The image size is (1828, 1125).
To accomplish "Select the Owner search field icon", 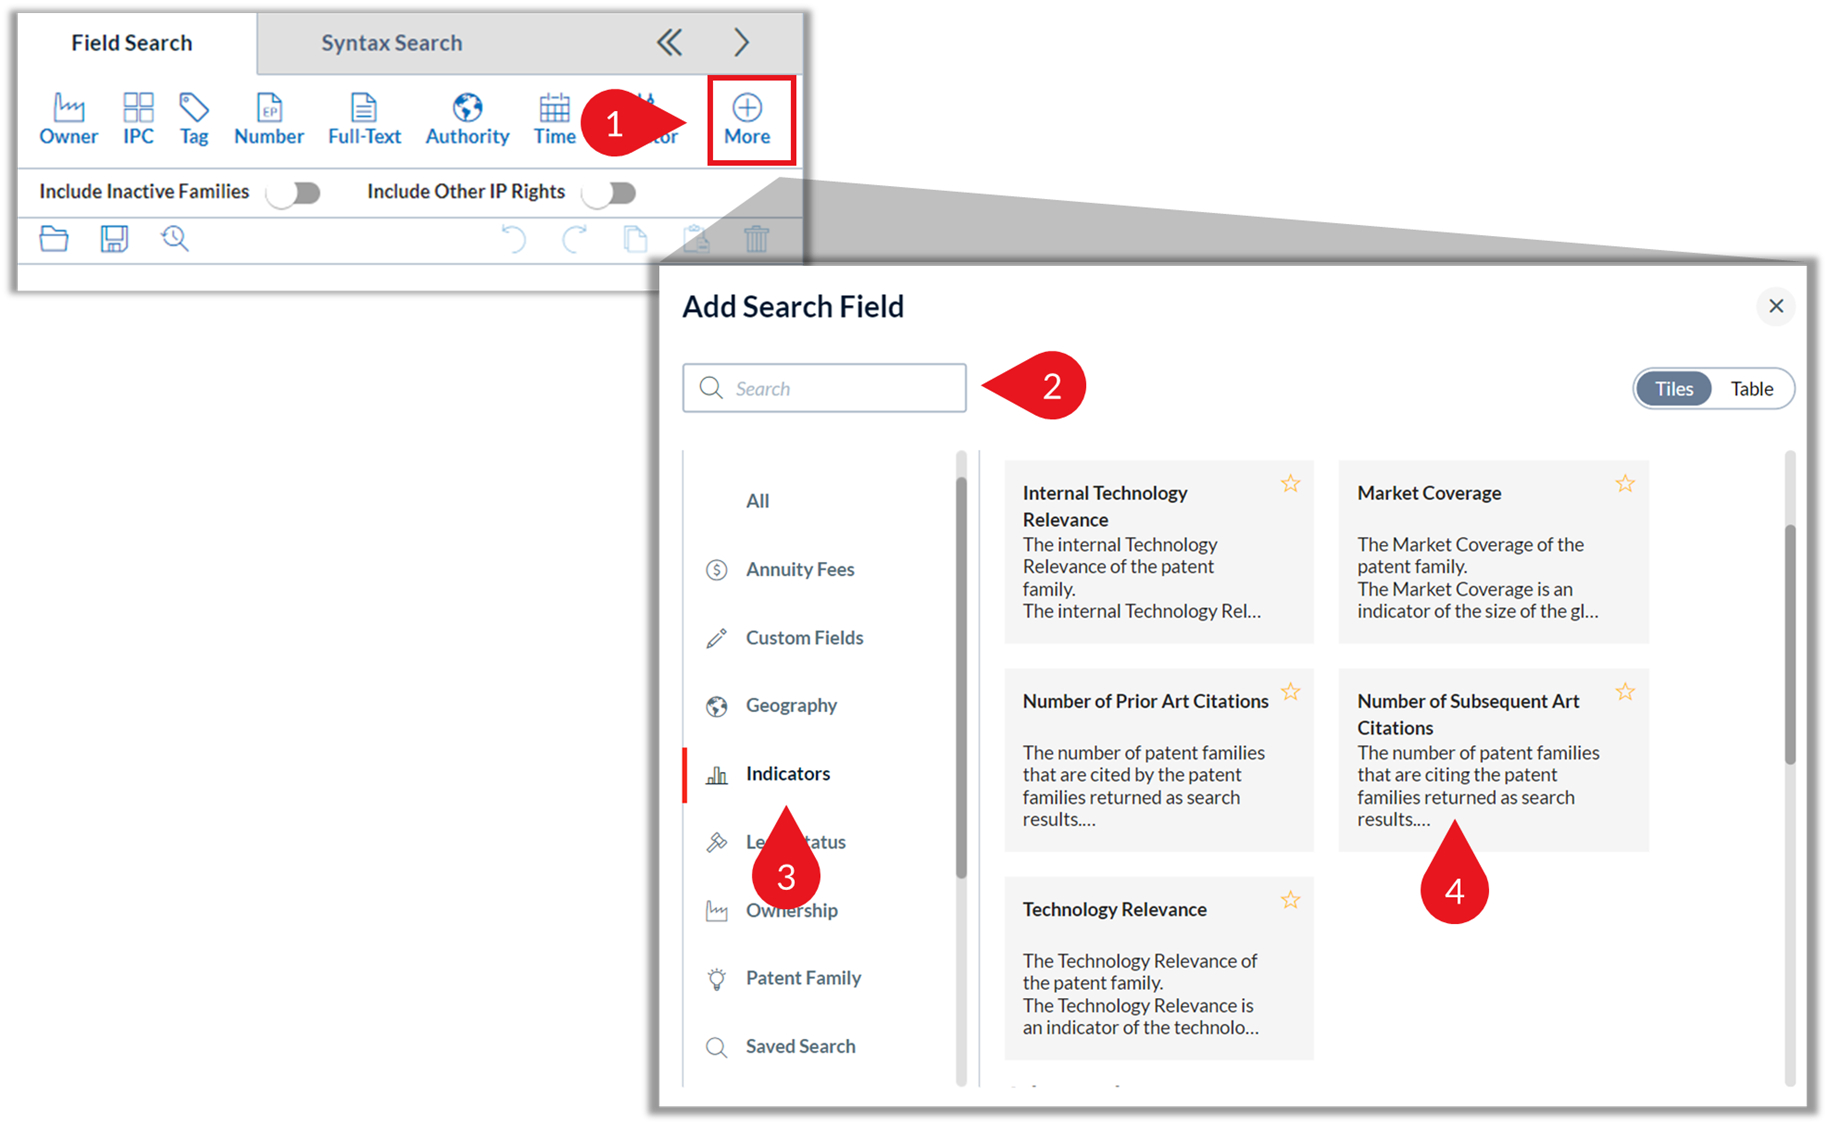I will 67,117.
